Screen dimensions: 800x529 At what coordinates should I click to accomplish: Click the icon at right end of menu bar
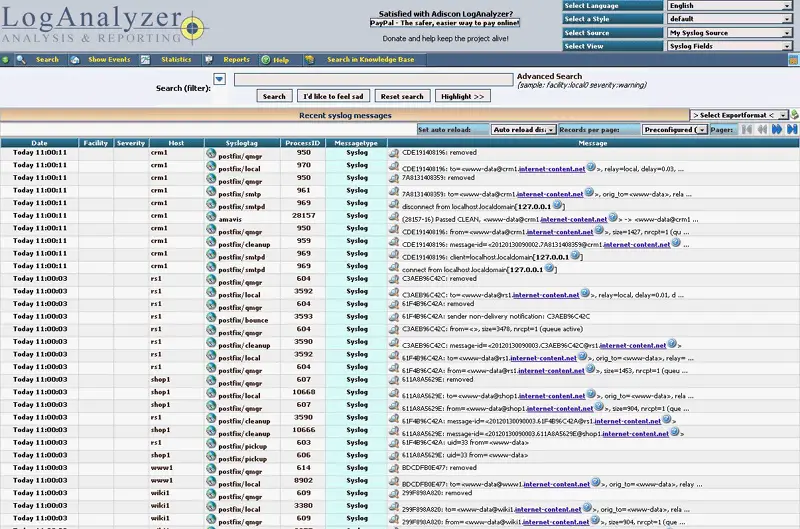tap(793, 60)
